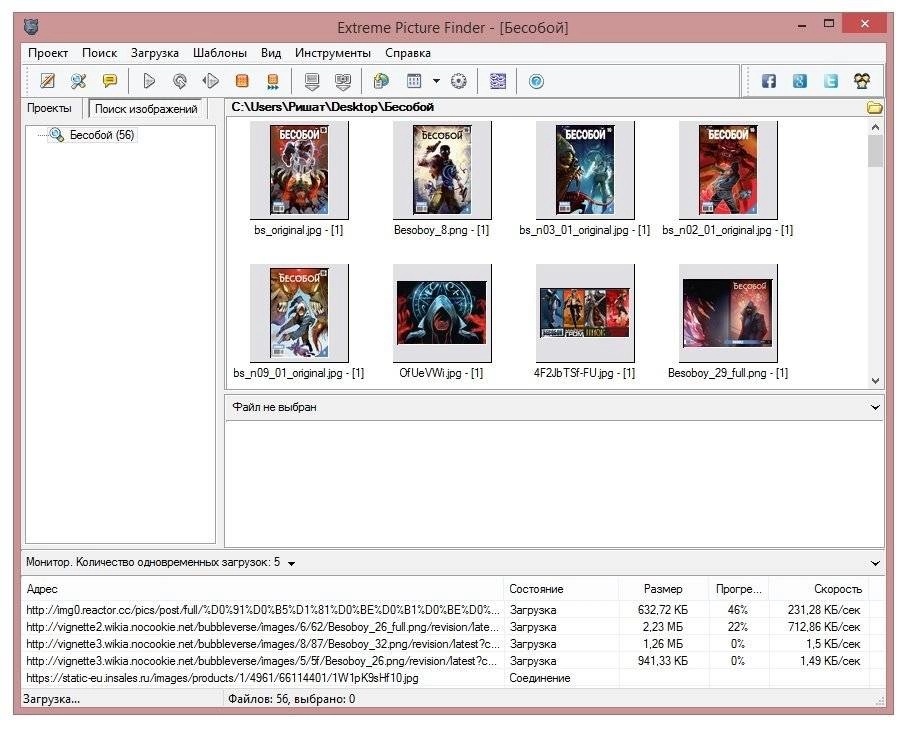Click the Состояние column header
The height and width of the screenshot is (734, 911).
(561, 589)
